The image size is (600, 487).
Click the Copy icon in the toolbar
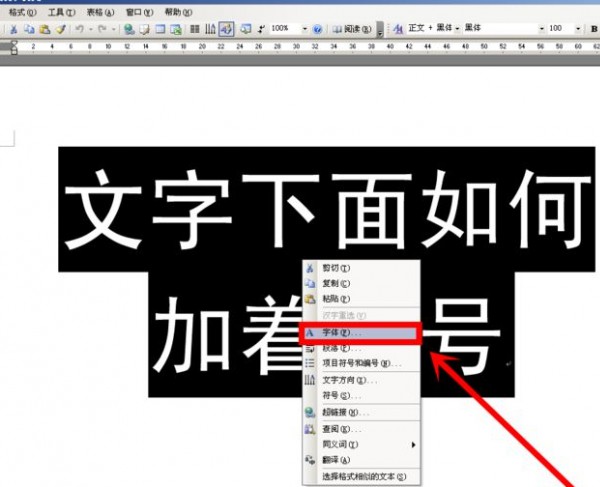click(x=29, y=29)
